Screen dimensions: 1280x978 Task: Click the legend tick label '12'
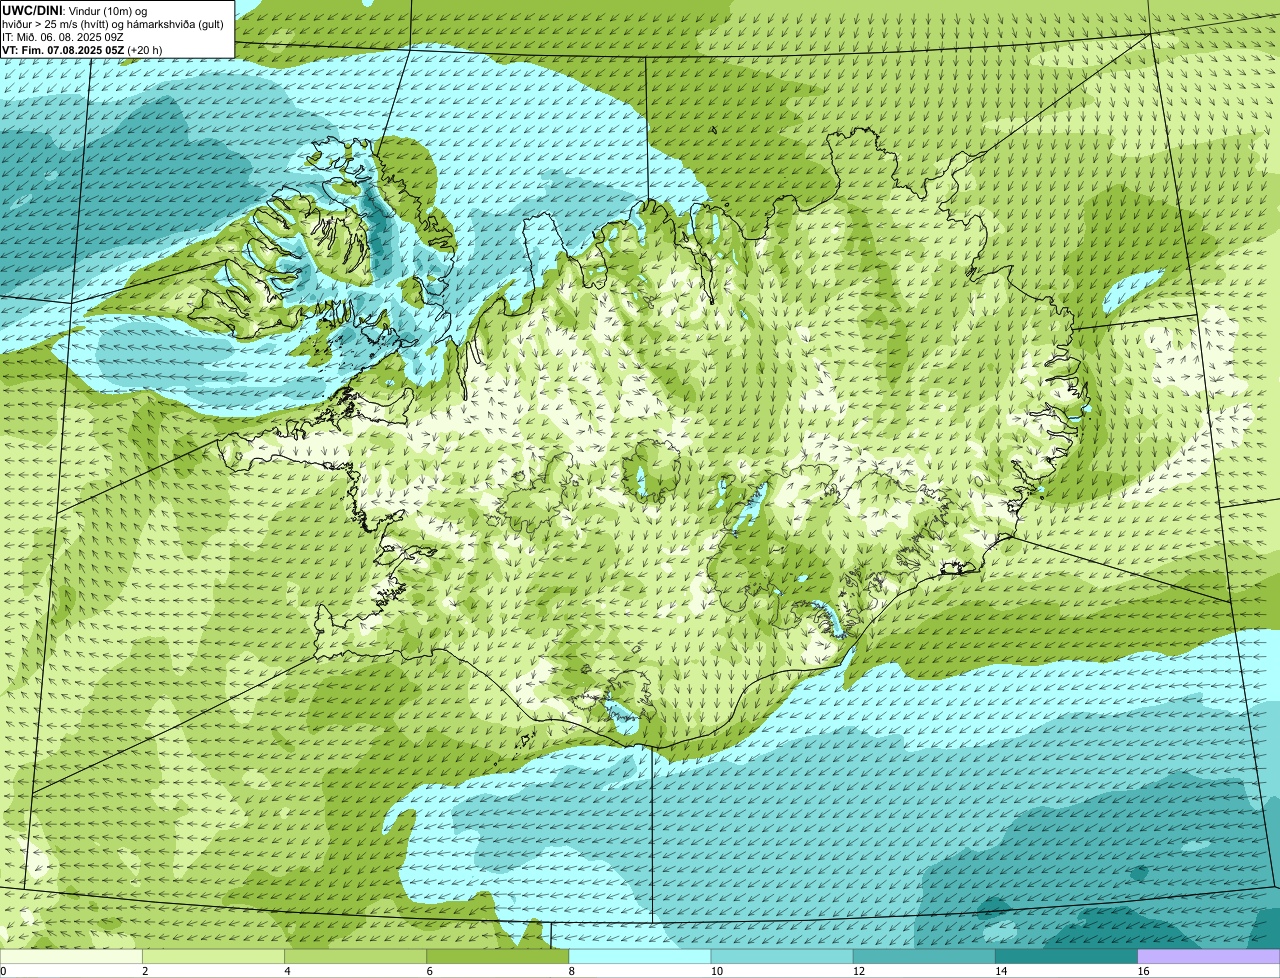859,971
